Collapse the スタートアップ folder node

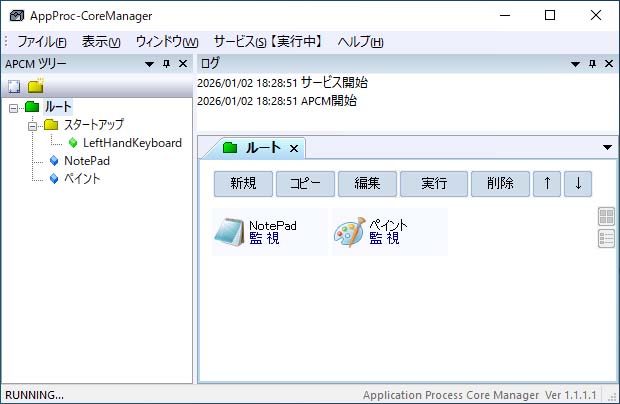(x=32, y=125)
